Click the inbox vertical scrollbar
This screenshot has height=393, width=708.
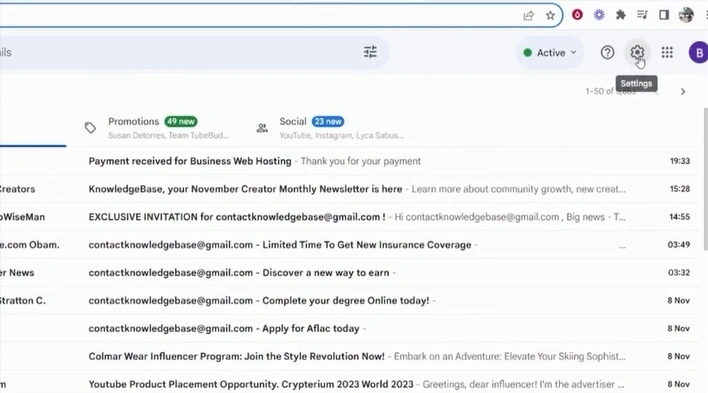(705, 179)
